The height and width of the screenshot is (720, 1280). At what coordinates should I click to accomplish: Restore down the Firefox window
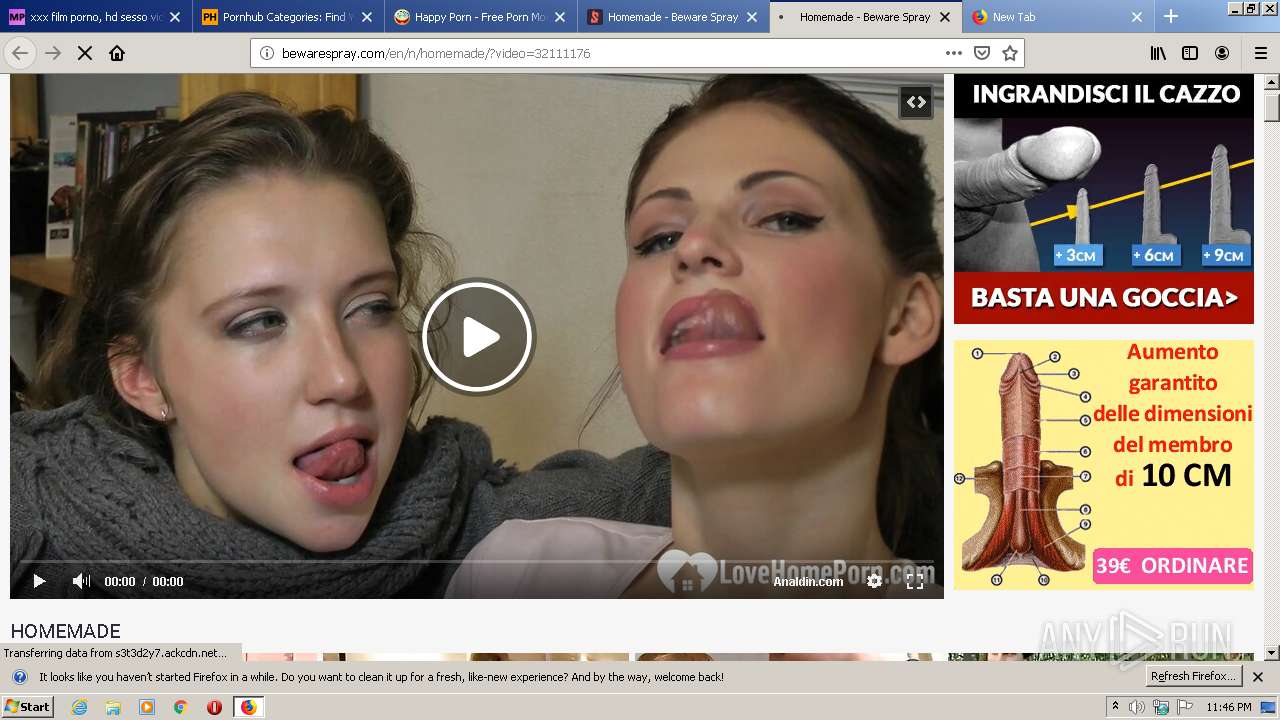point(1251,8)
